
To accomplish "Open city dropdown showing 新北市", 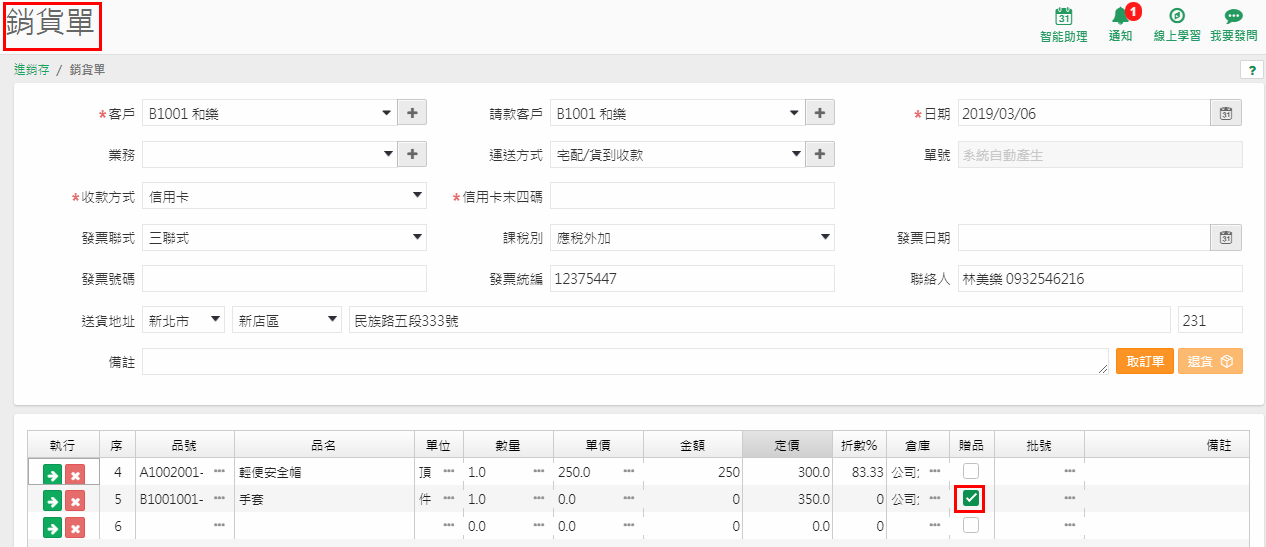I will coord(184,320).
